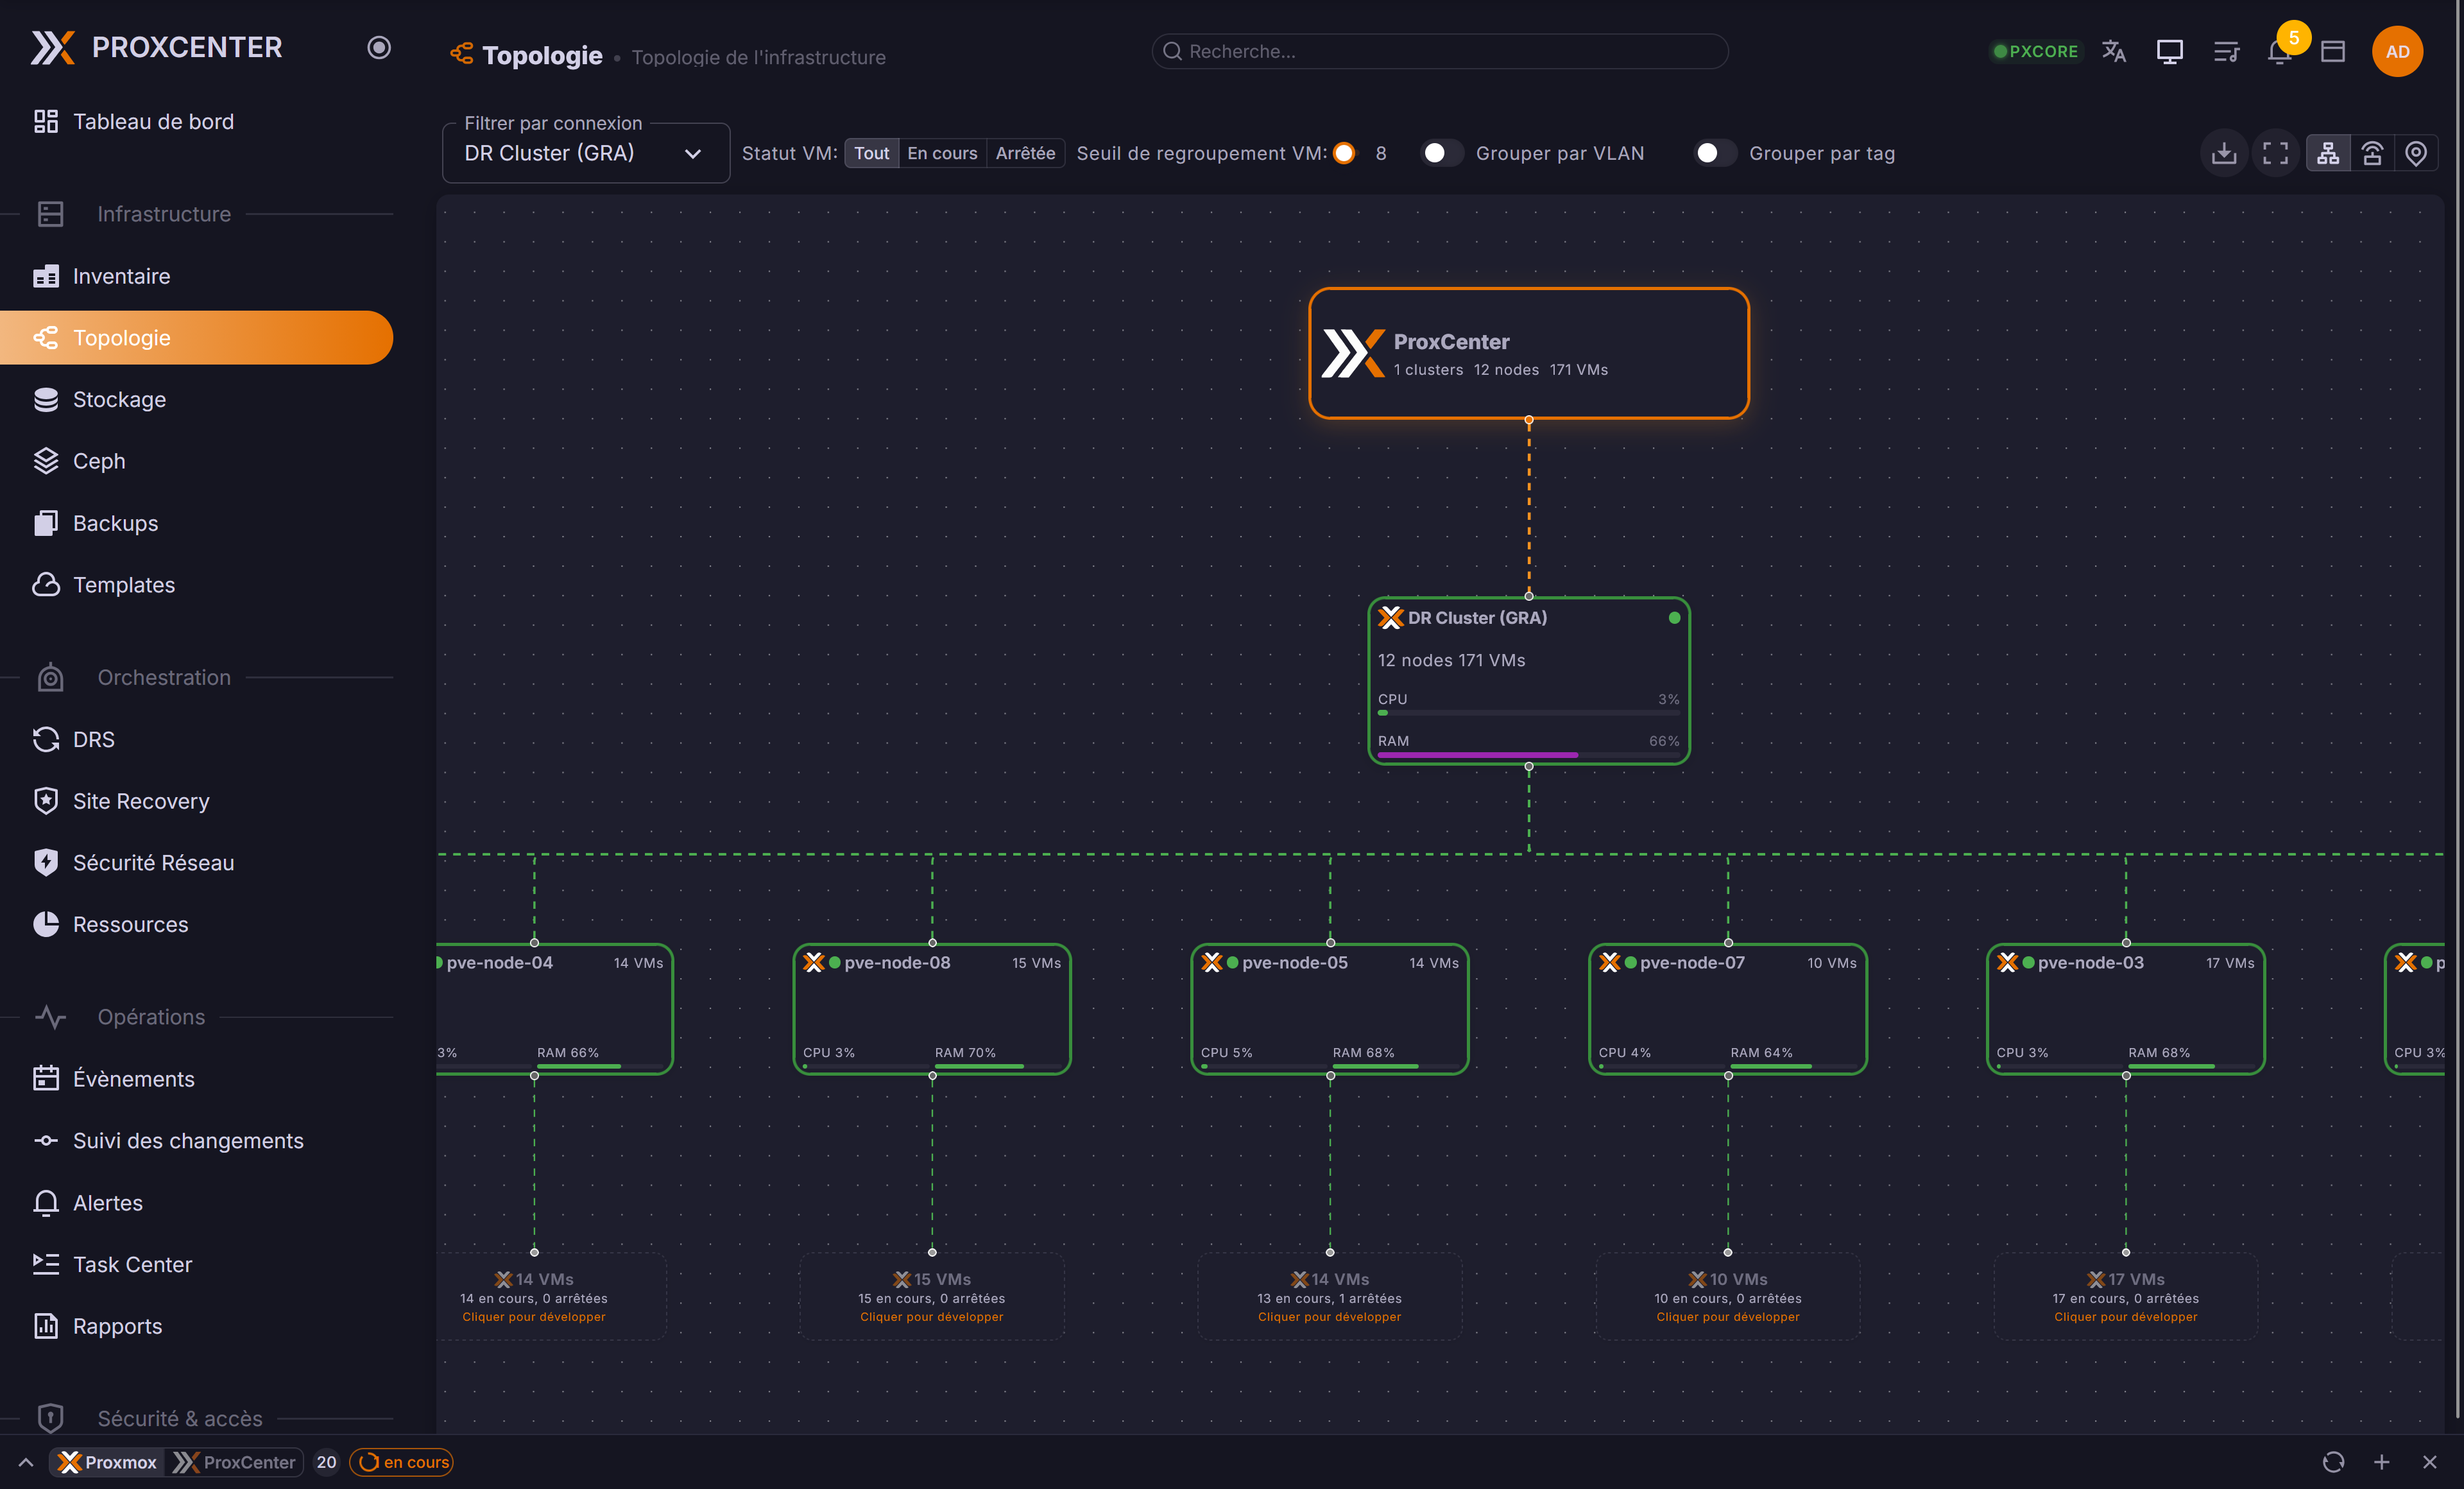The width and height of the screenshot is (2464, 1489).
Task: Expand the 17 VMs group under pve-node-03
Action: [x=2126, y=1297]
